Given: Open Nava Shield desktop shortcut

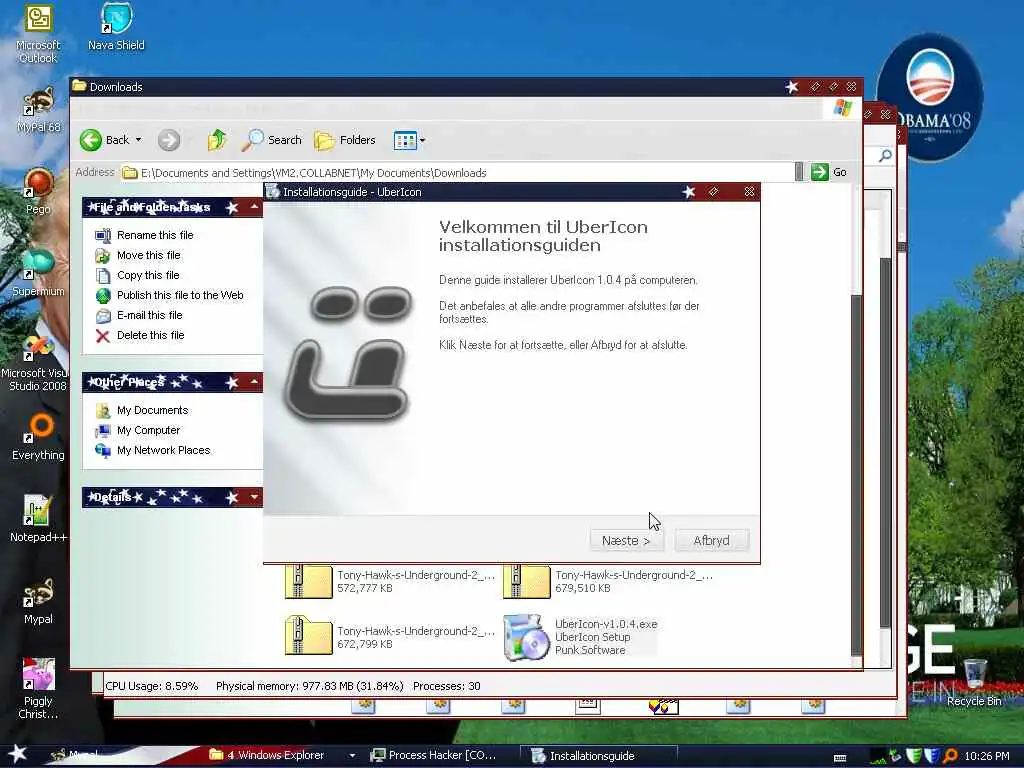Looking at the screenshot, I should (116, 27).
